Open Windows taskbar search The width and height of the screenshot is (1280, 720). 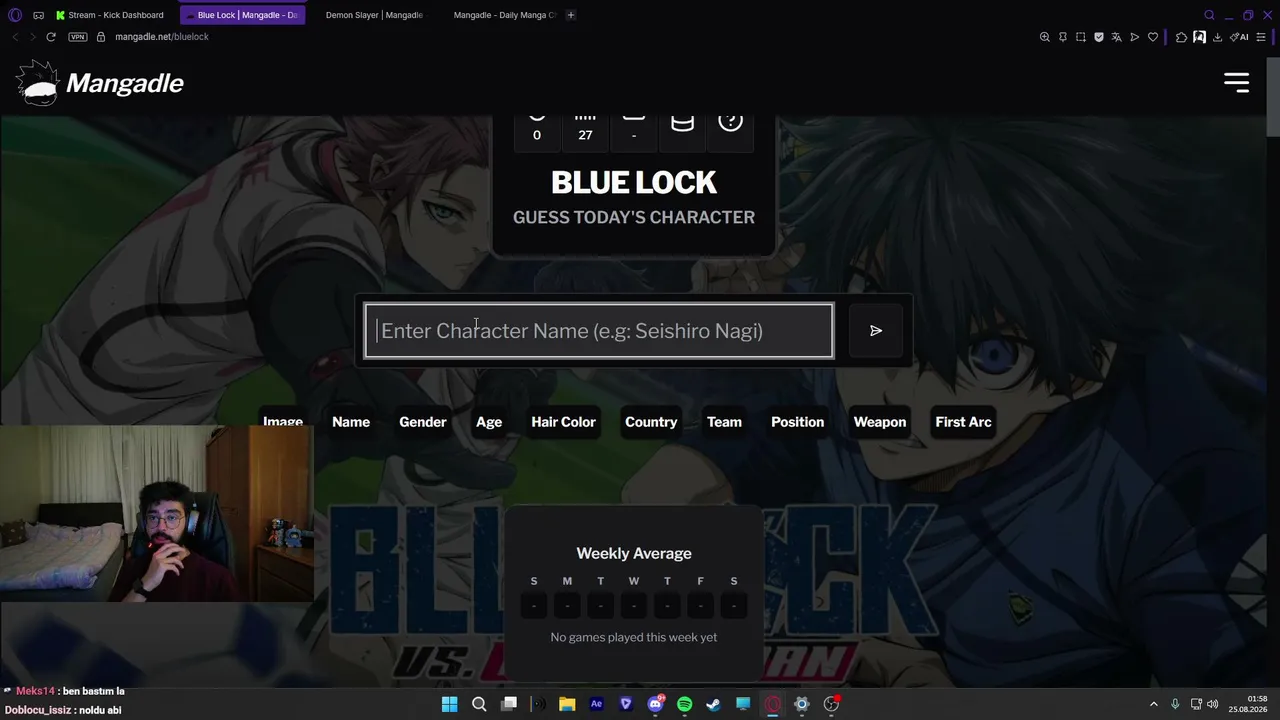tap(479, 704)
